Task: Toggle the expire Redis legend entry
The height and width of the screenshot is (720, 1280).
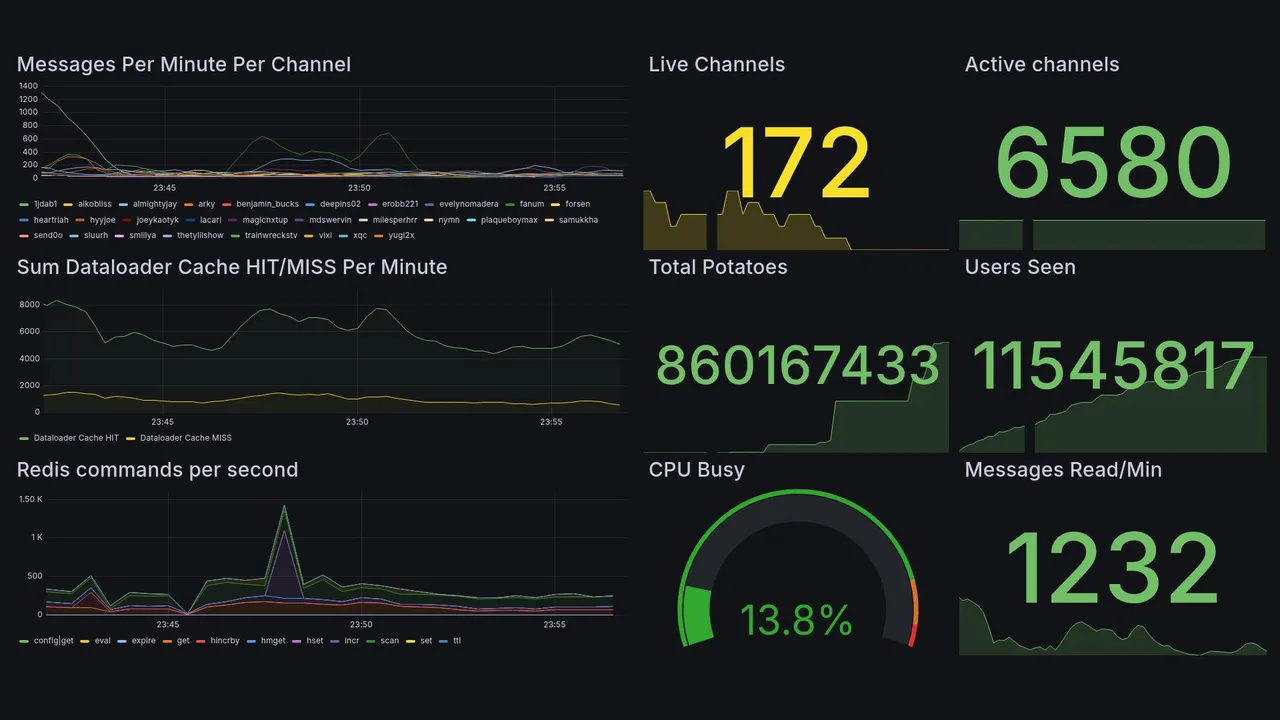Action: point(143,641)
